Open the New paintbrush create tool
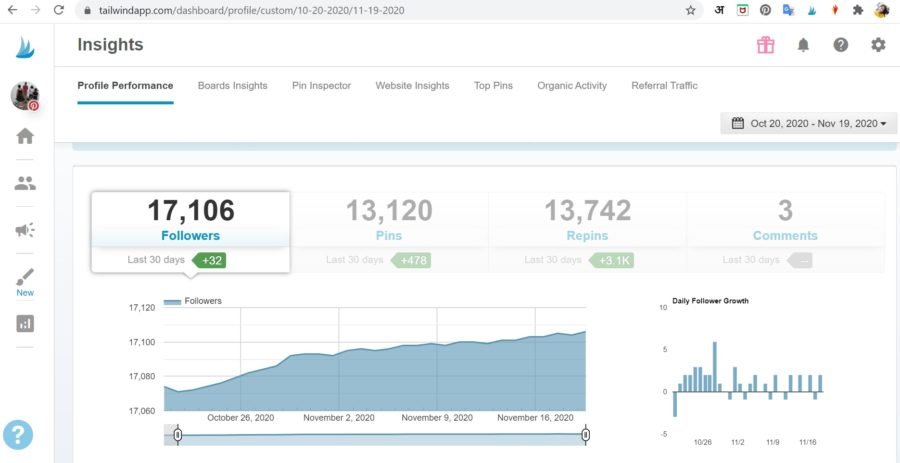The width and height of the screenshot is (900, 463). click(25, 279)
